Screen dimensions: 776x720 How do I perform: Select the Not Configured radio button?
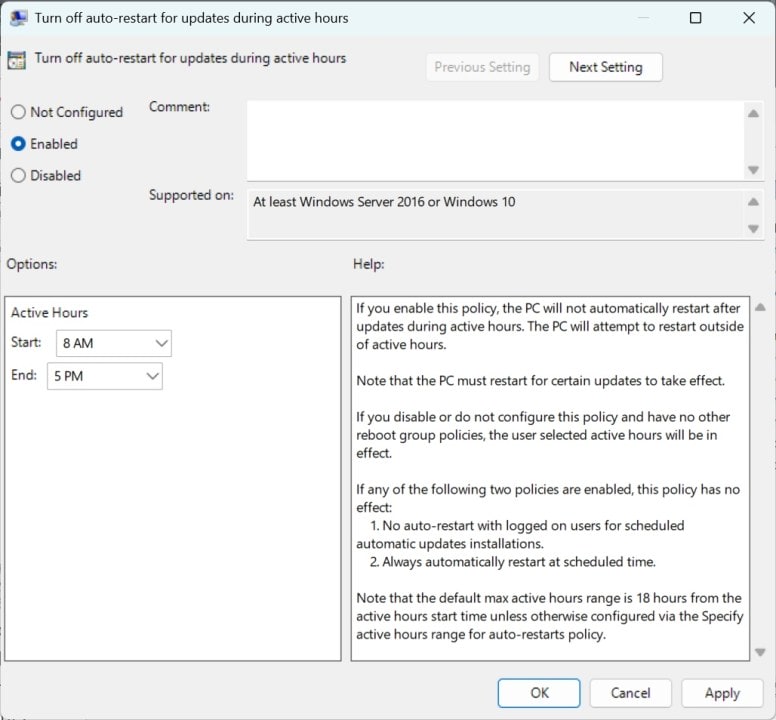18,112
